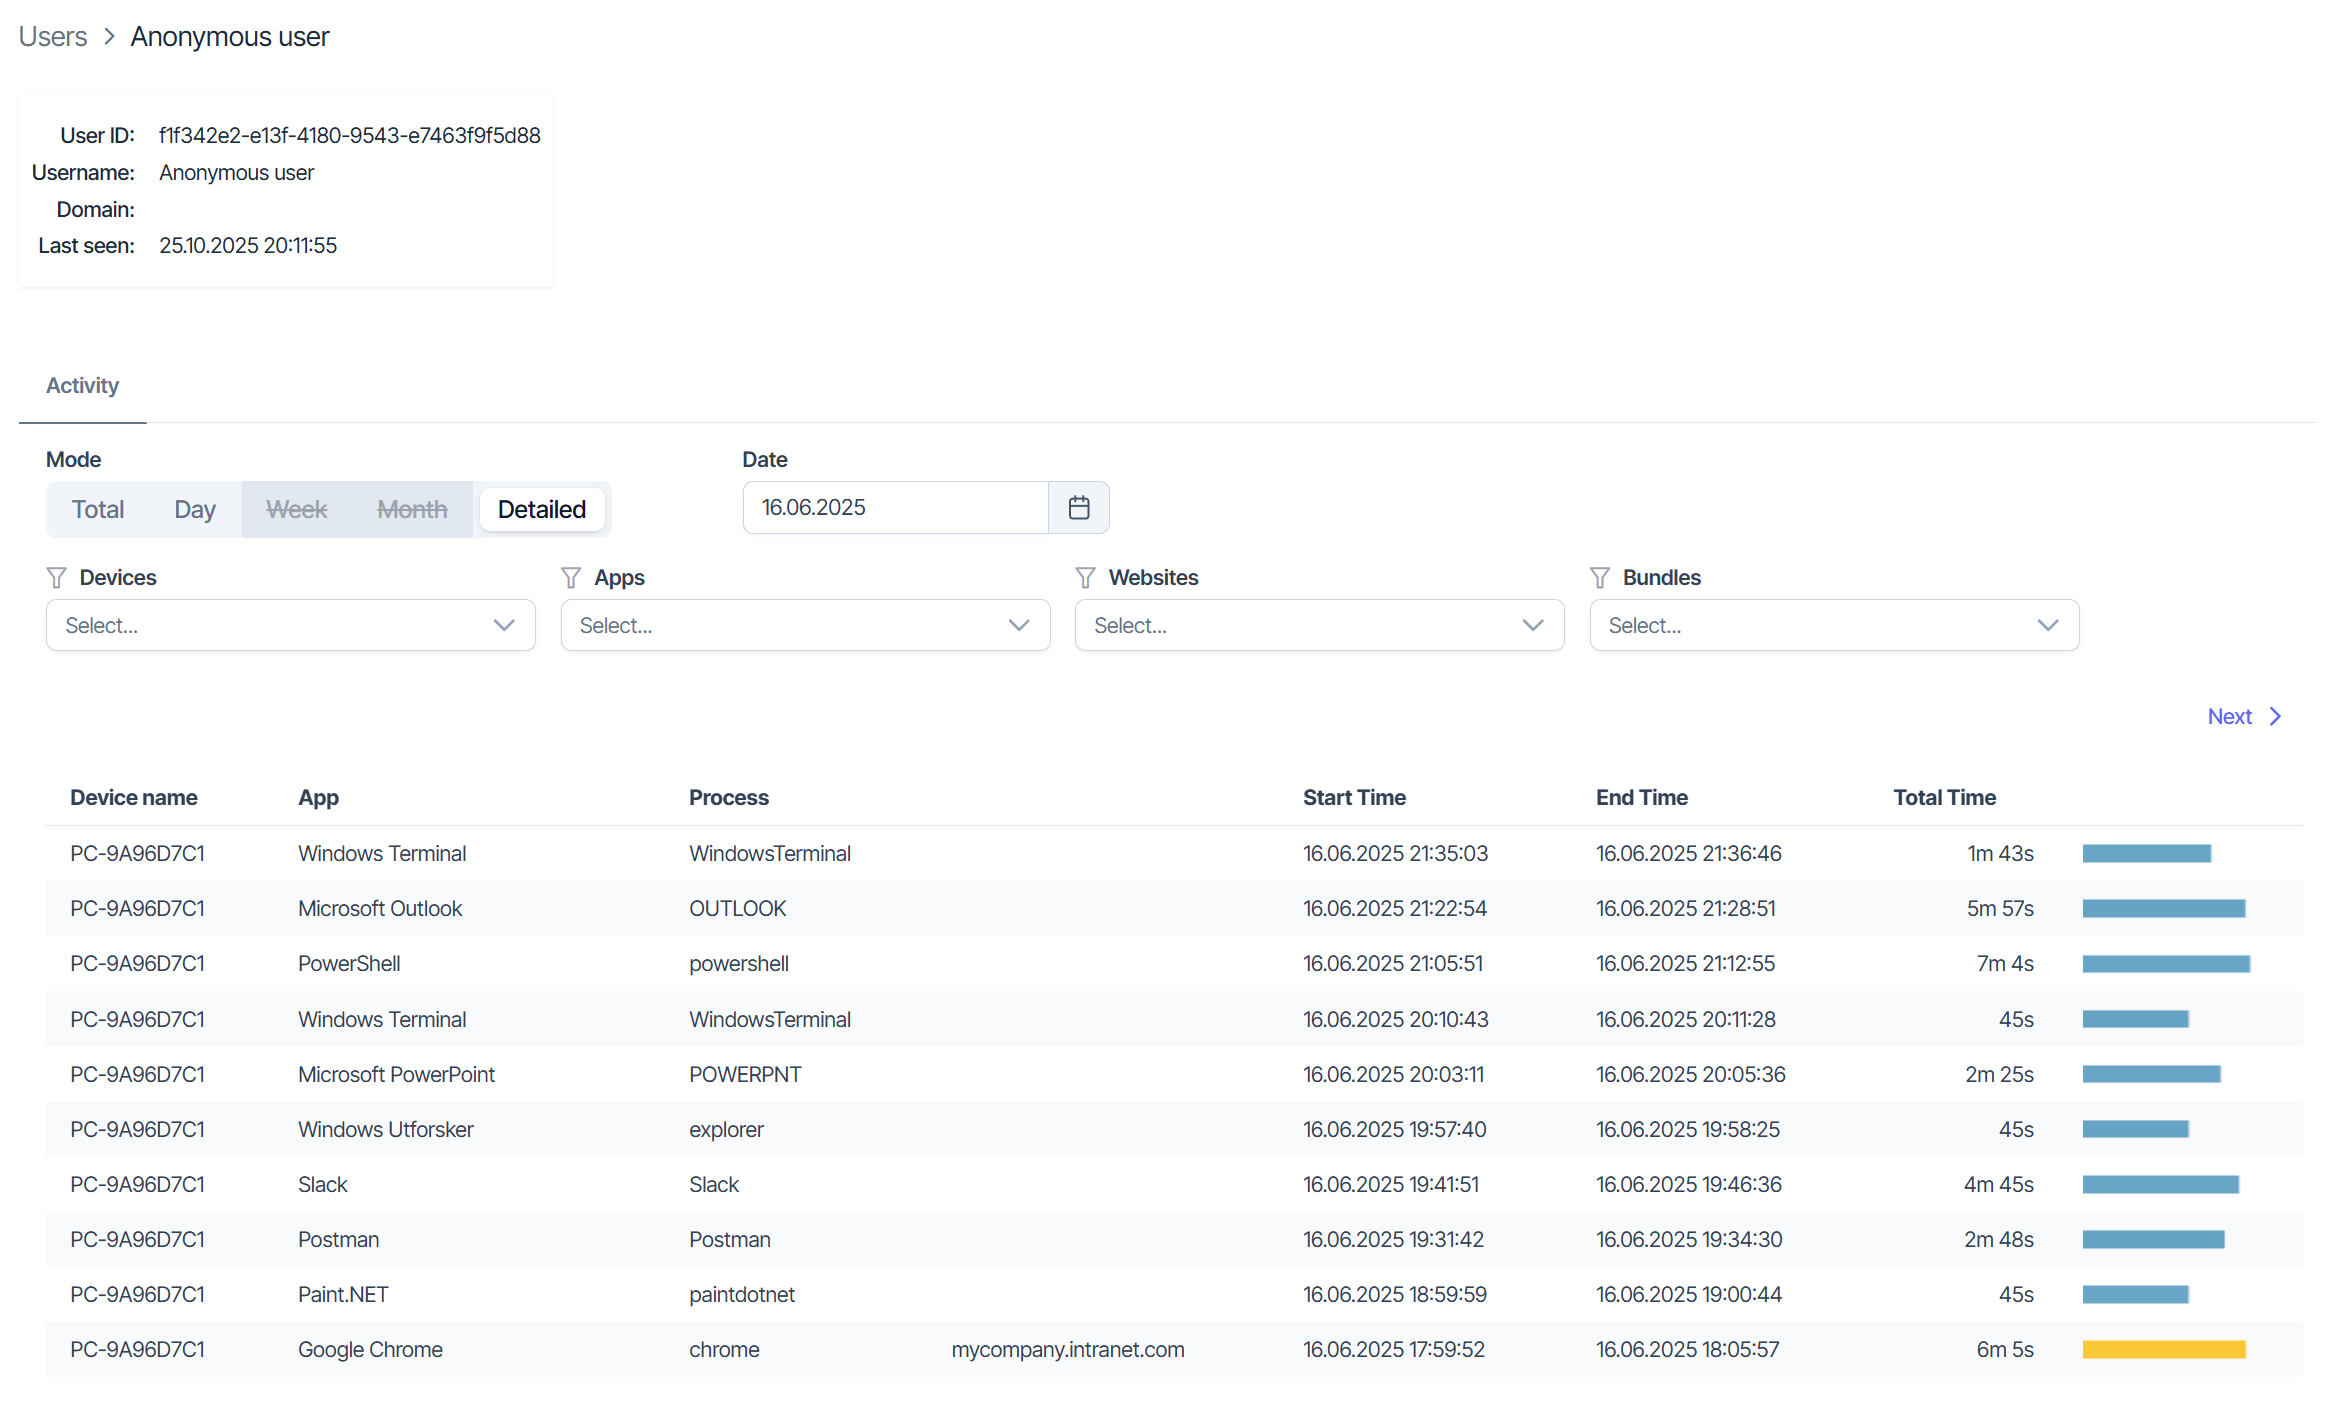This screenshot has height=1404, width=2339.
Task: Expand the Websites select dropdown
Action: pyautogui.click(x=1320, y=625)
